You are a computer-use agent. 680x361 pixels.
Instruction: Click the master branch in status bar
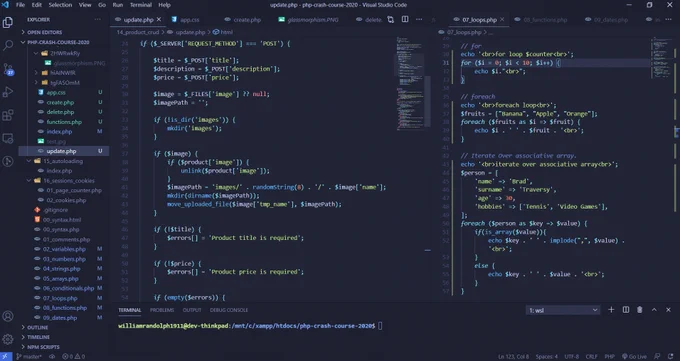(x=29, y=357)
